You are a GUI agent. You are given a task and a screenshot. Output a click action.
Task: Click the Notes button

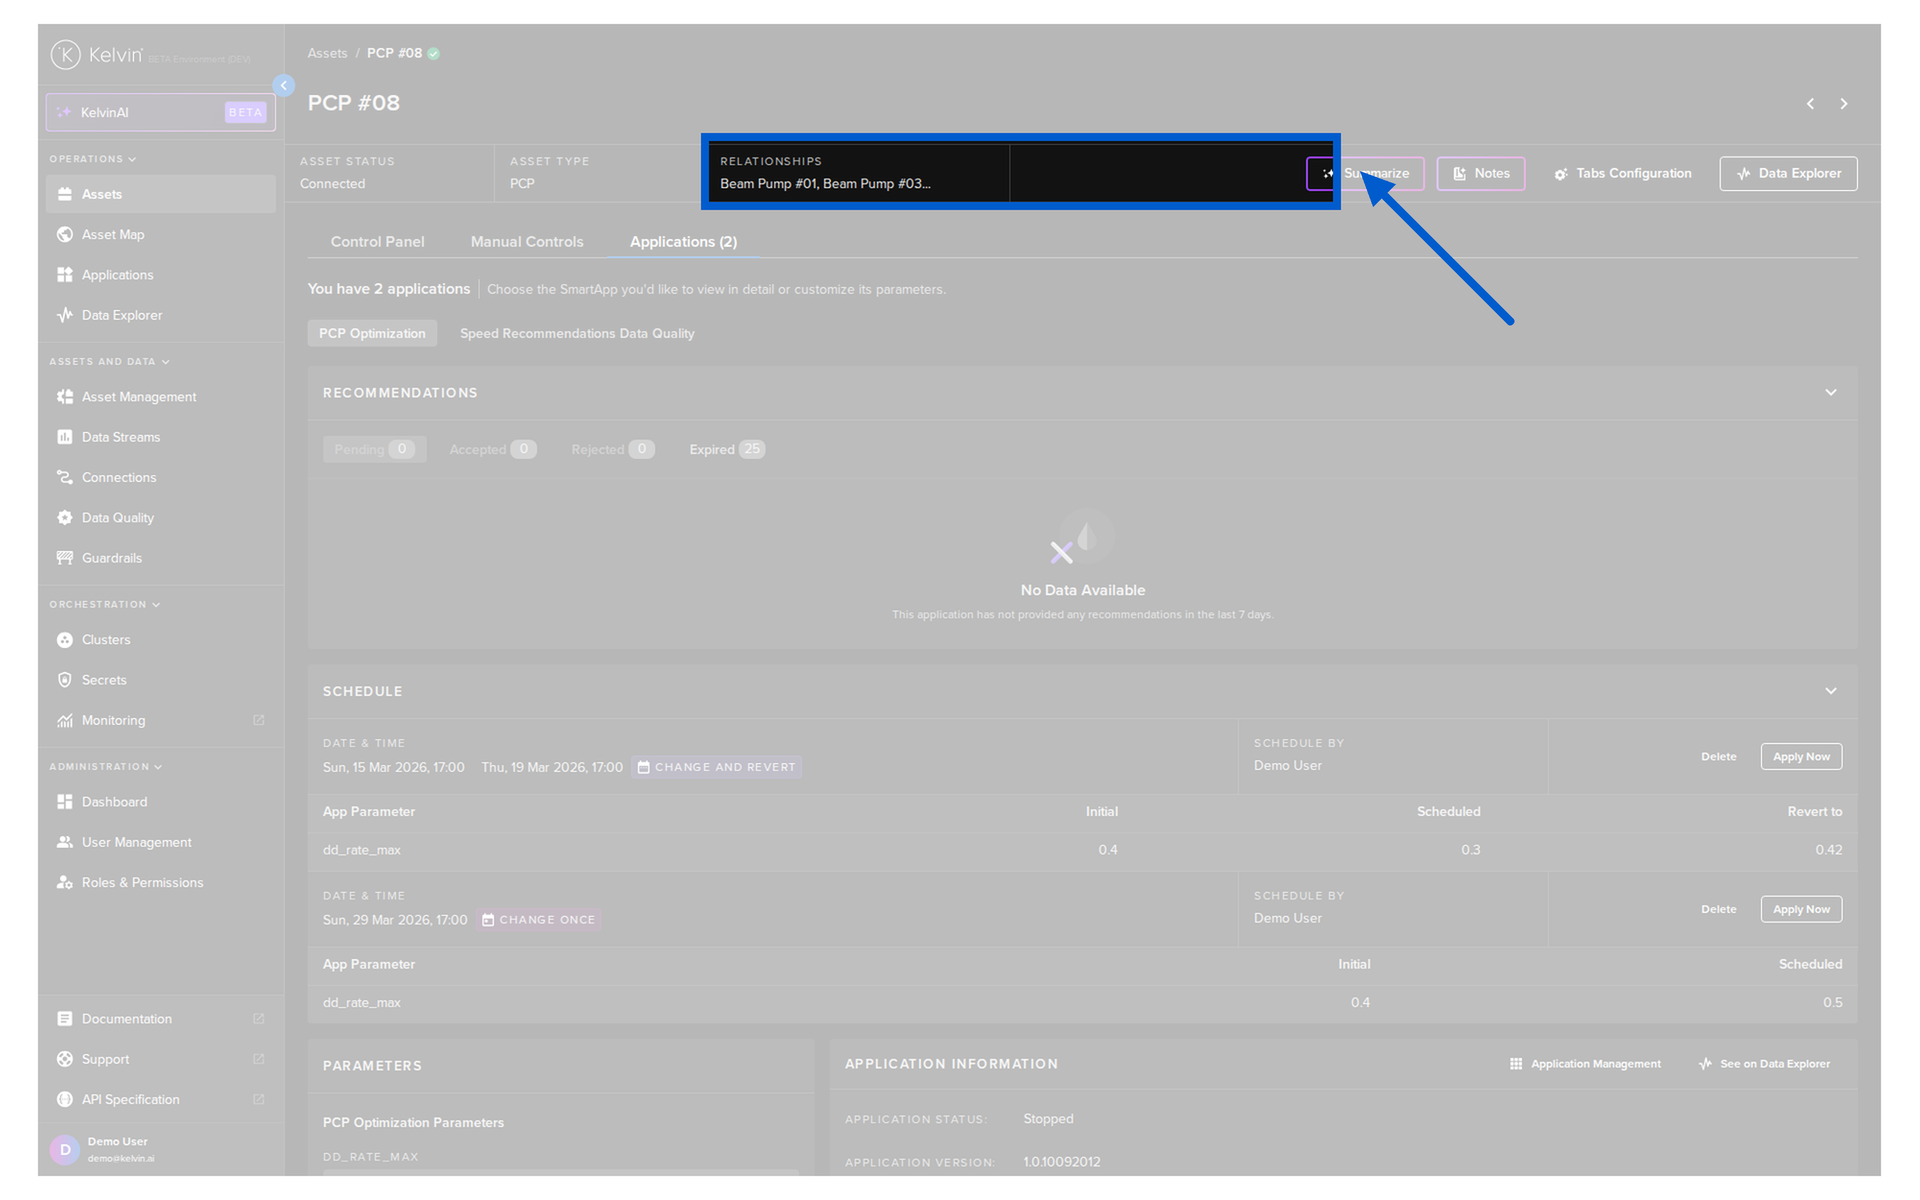click(x=1480, y=173)
